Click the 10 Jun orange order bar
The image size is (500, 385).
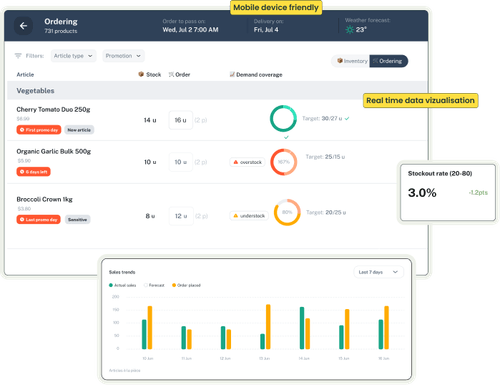150,327
